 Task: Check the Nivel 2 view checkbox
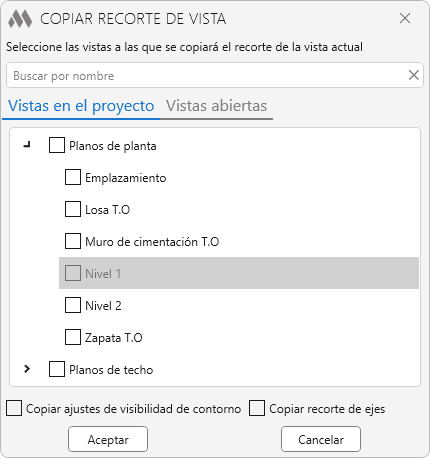pyautogui.click(x=73, y=305)
